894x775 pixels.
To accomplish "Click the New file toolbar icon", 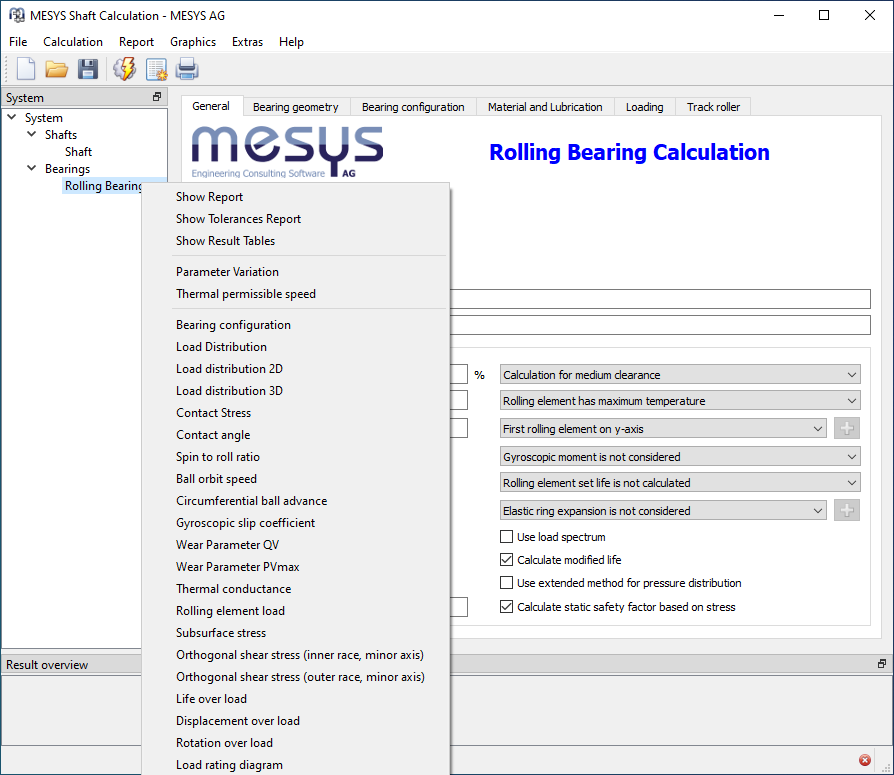I will click(26, 69).
